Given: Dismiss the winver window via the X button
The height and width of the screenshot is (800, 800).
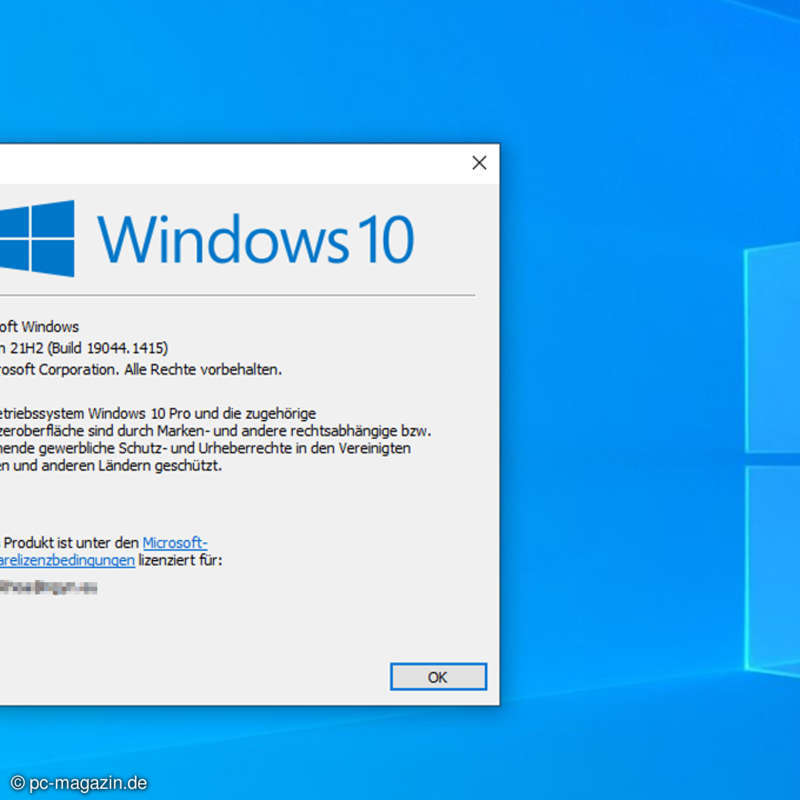Looking at the screenshot, I should pos(479,162).
